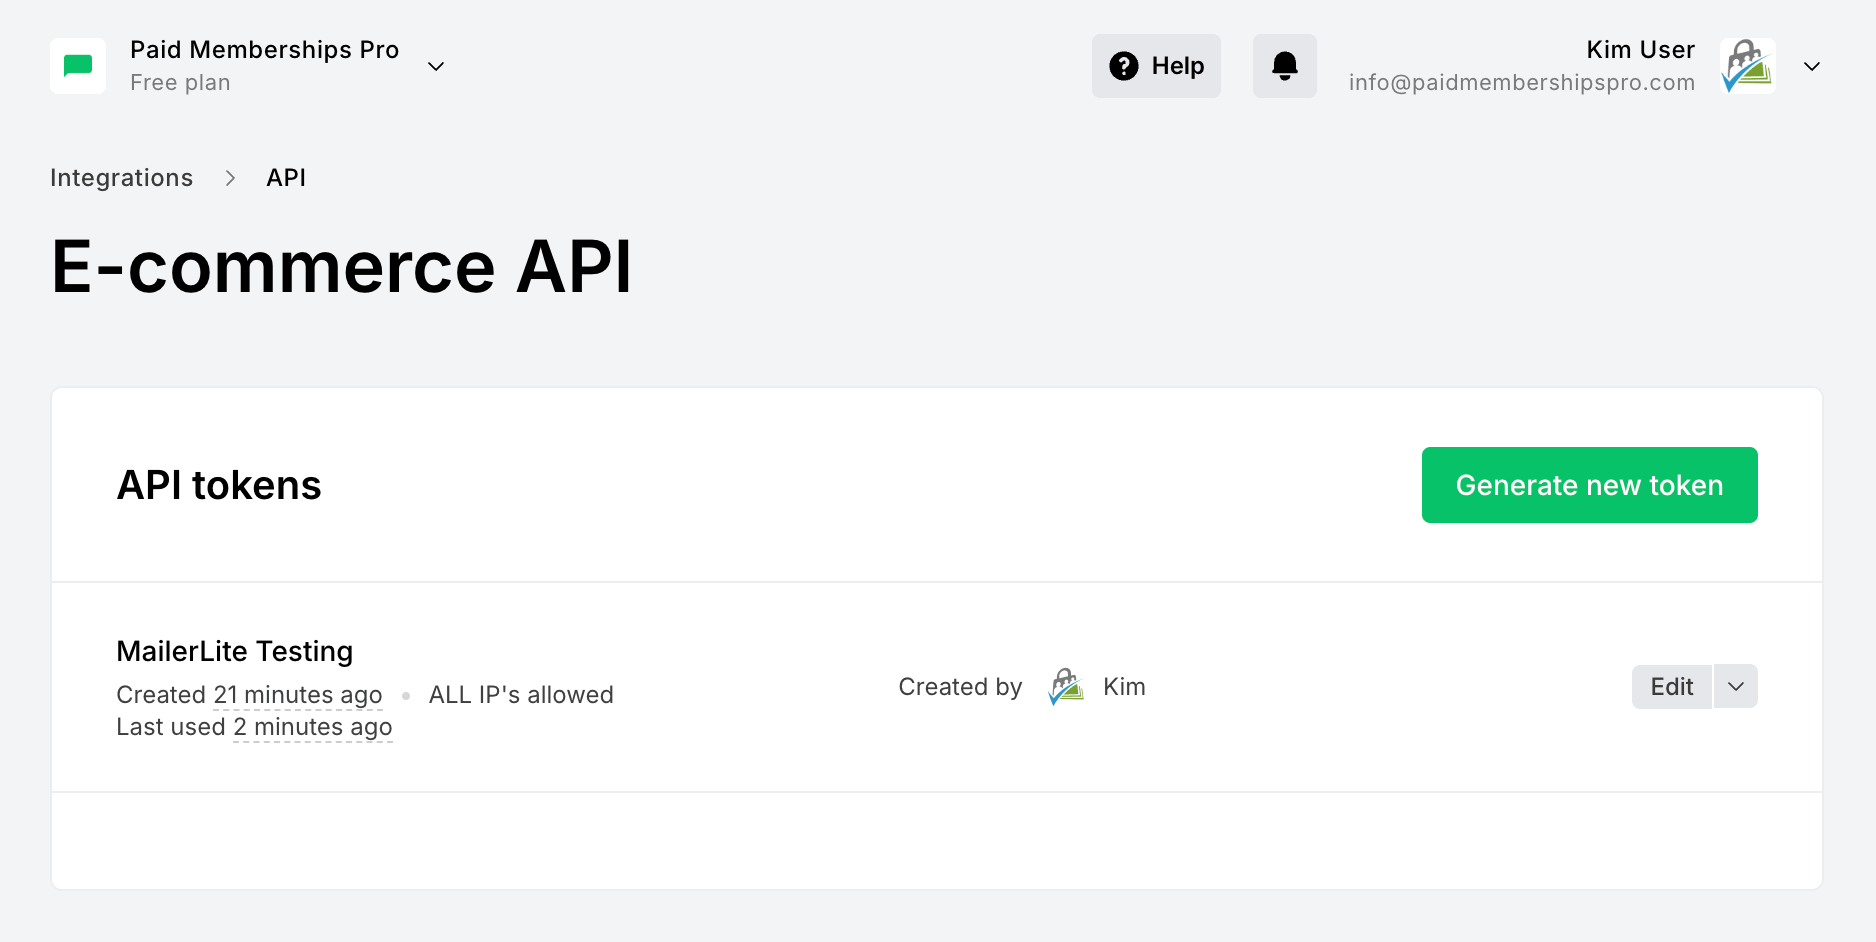This screenshot has width=1876, height=942.
Task: Expand the Kim User profile menu chevron
Action: point(1812,66)
